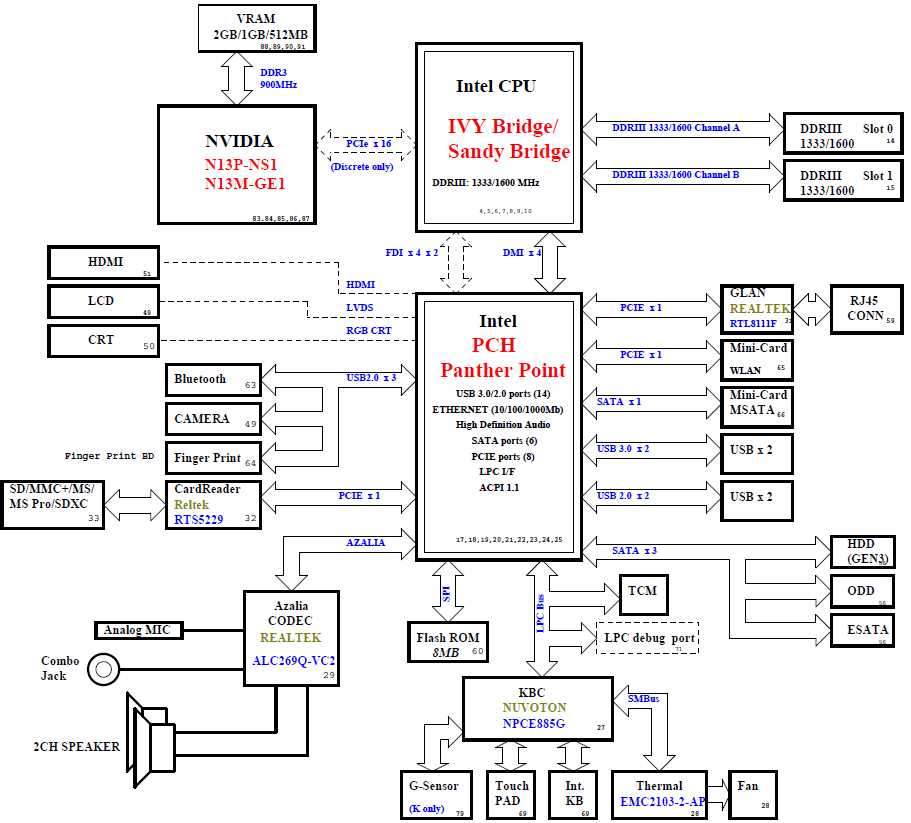Click the 2CH SPEAKER symbol
Viewport: 911px width, 823px height.
[150, 739]
